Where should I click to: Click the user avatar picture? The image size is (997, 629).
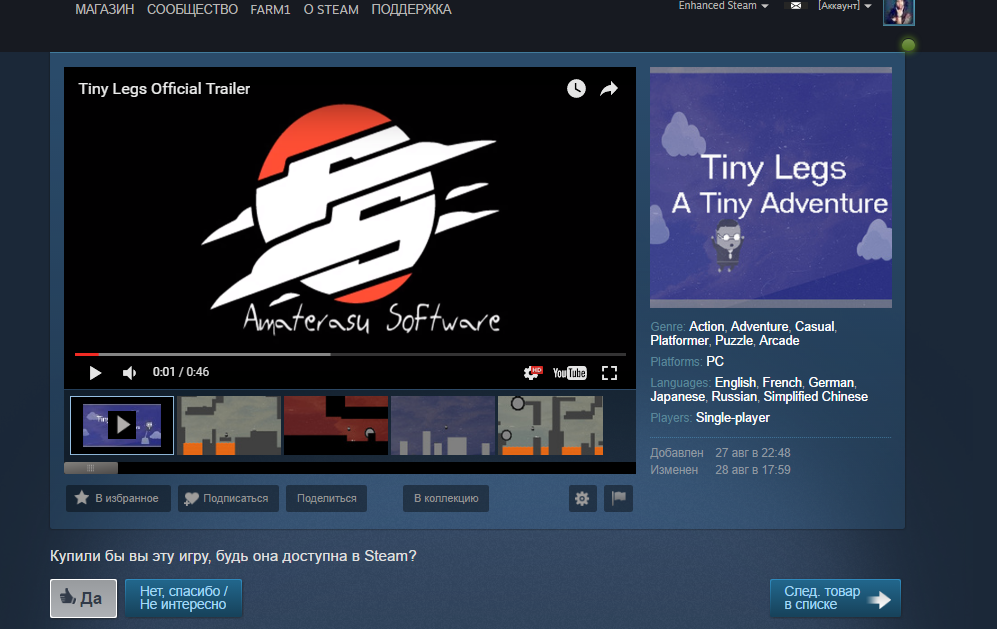(x=898, y=11)
